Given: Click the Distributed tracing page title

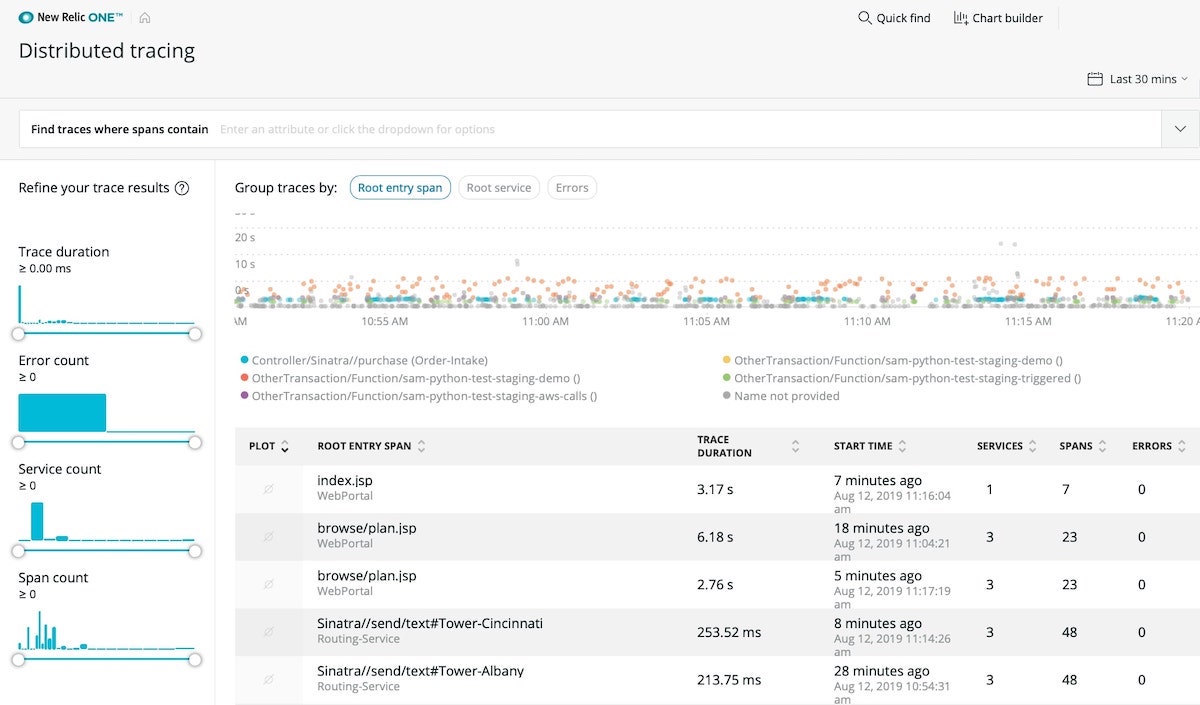Looking at the screenshot, I should click(x=107, y=51).
